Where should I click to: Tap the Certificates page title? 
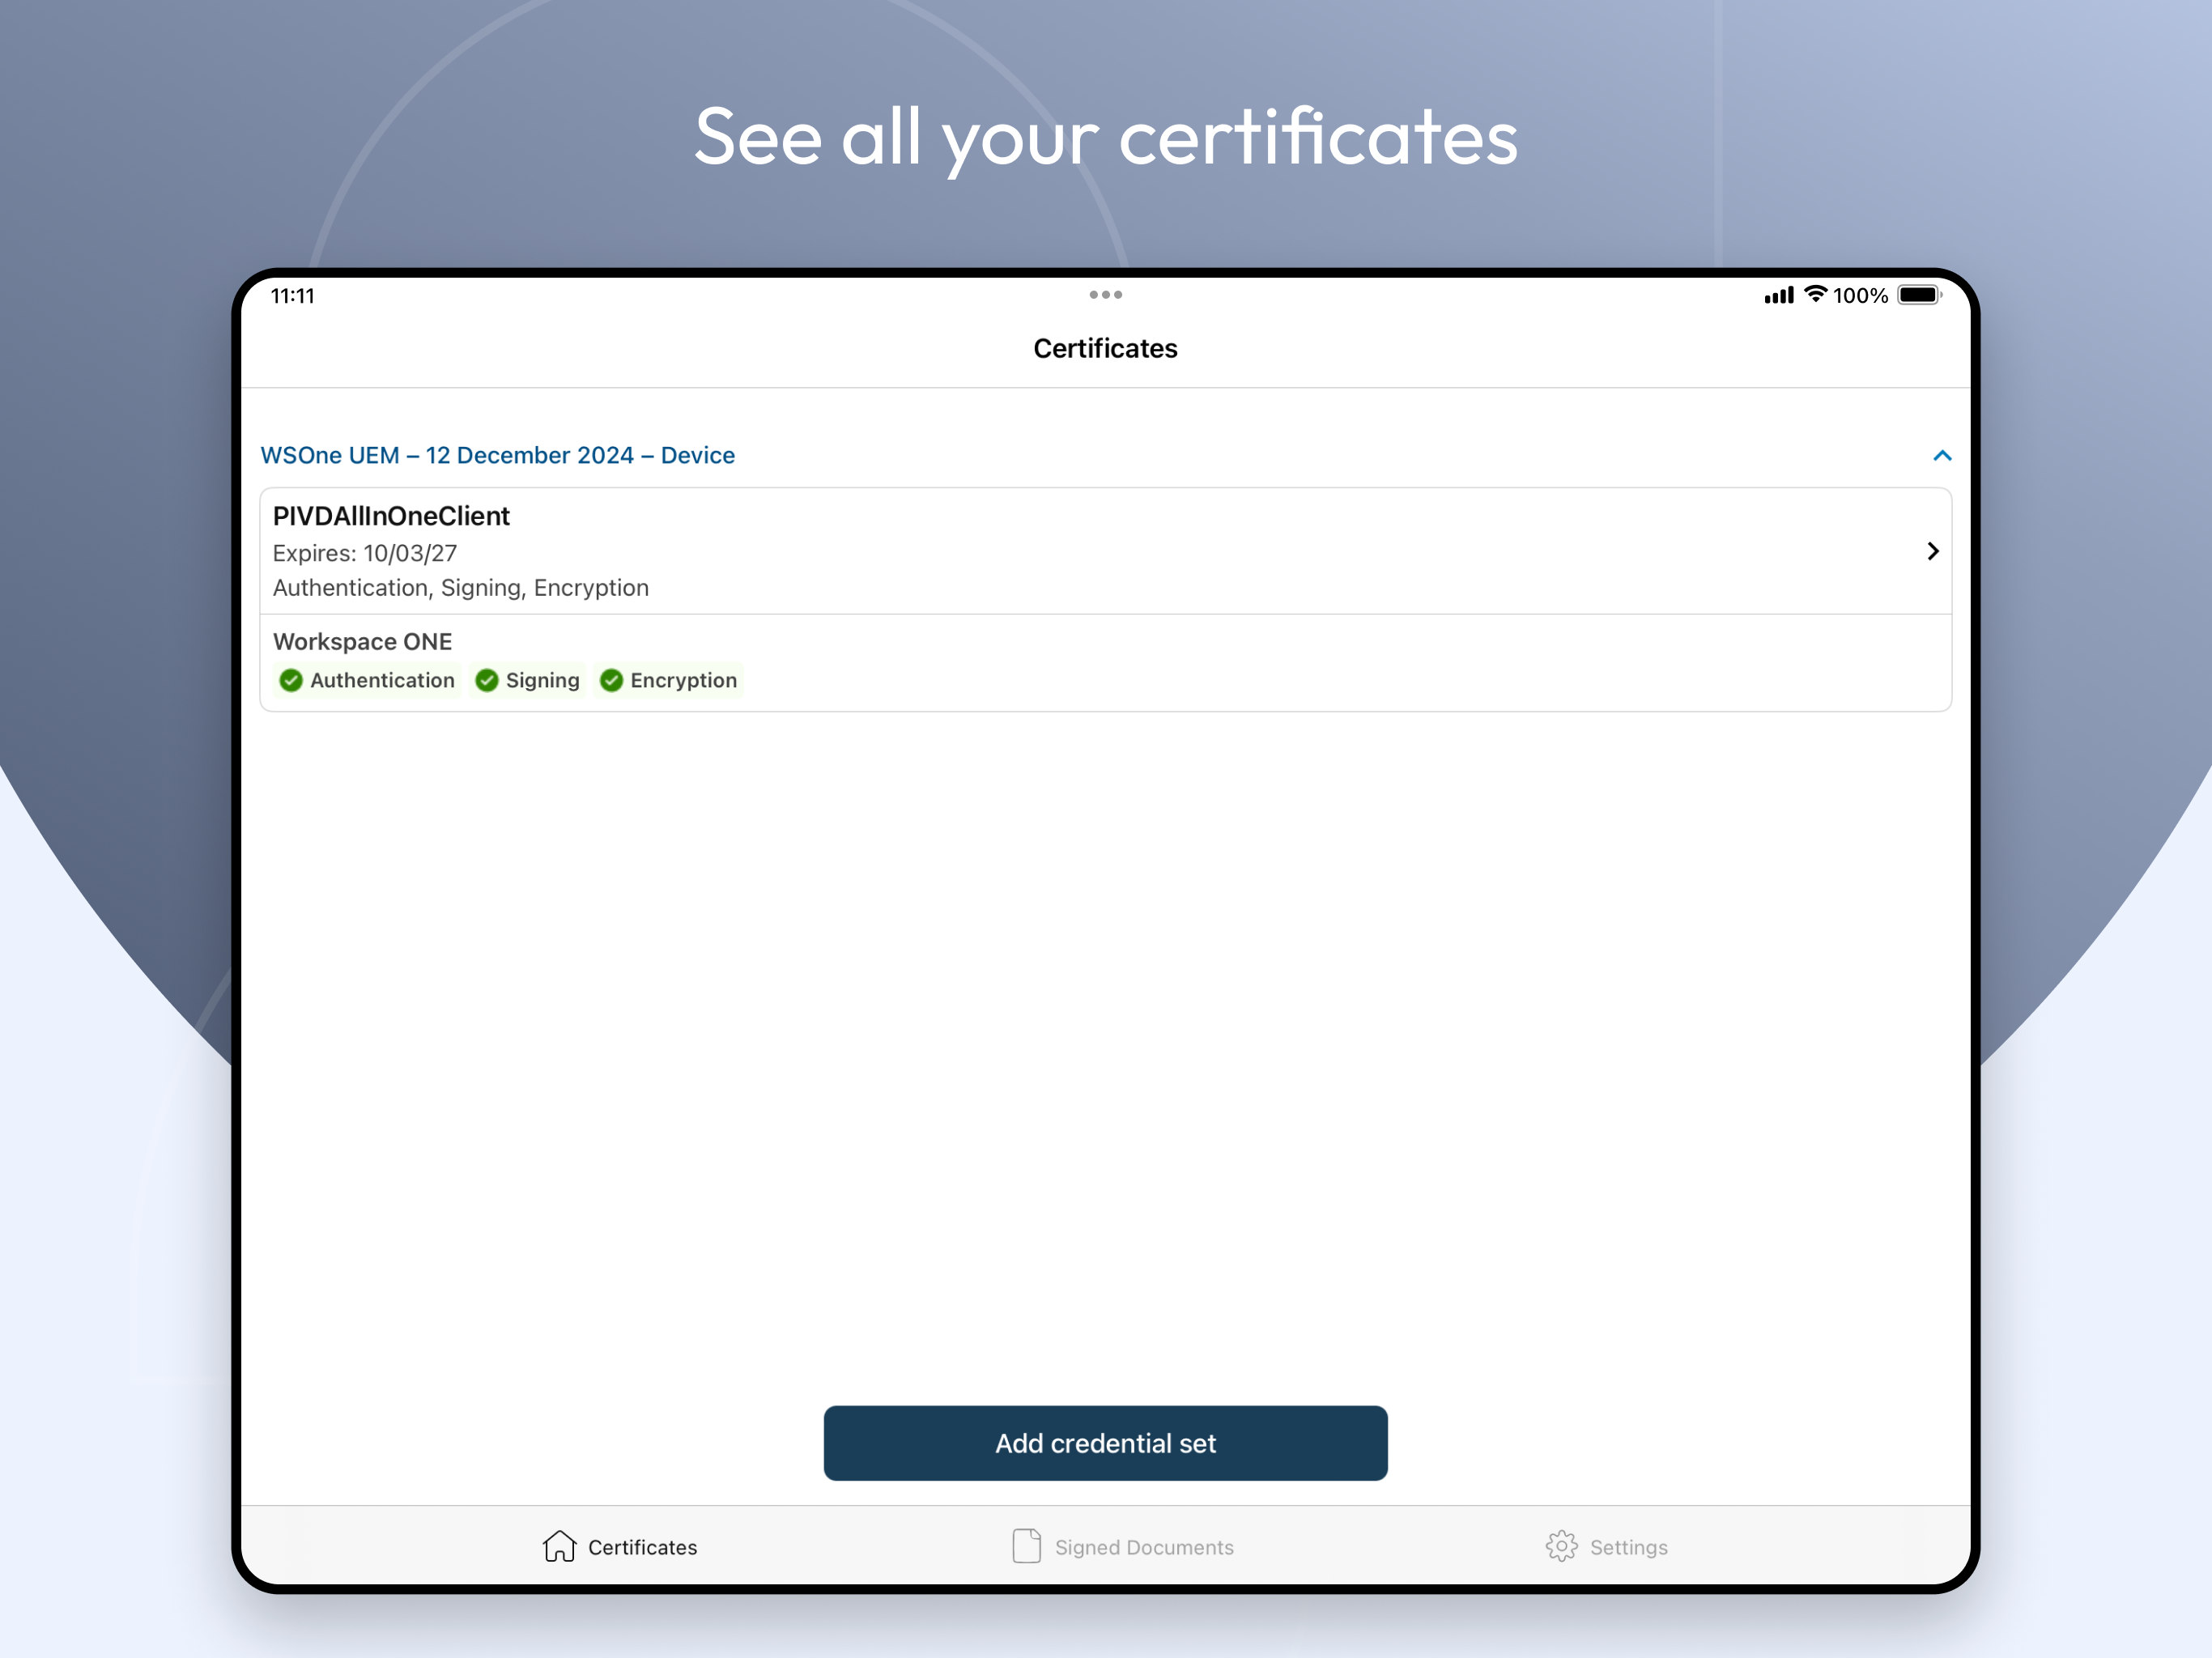click(x=1105, y=349)
